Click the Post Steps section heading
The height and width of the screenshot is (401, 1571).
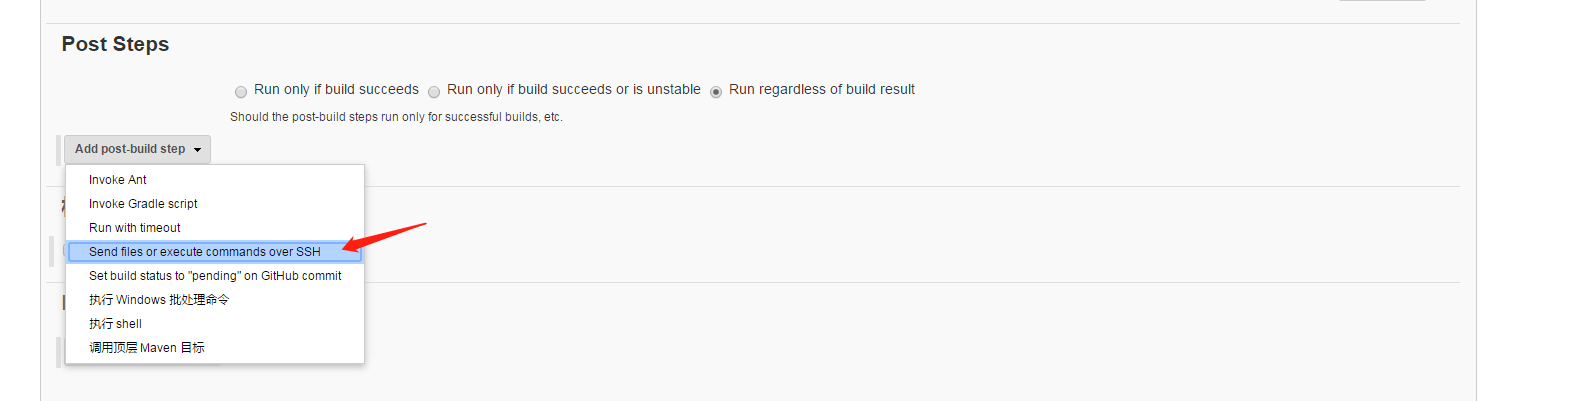pos(115,44)
